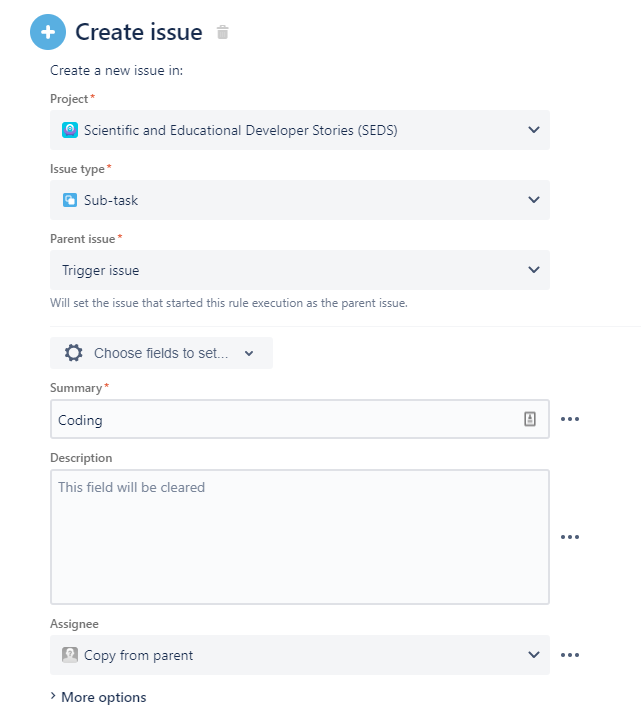The height and width of the screenshot is (716, 641).
Task: Open the three-dots menu beside Assignee
Action: pyautogui.click(x=570, y=655)
